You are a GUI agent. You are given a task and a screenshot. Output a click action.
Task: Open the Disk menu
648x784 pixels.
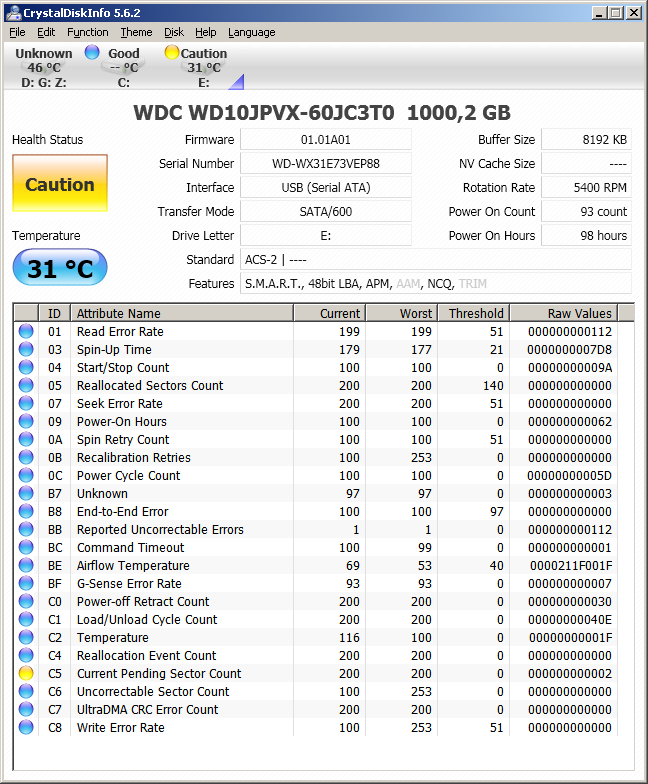(174, 32)
